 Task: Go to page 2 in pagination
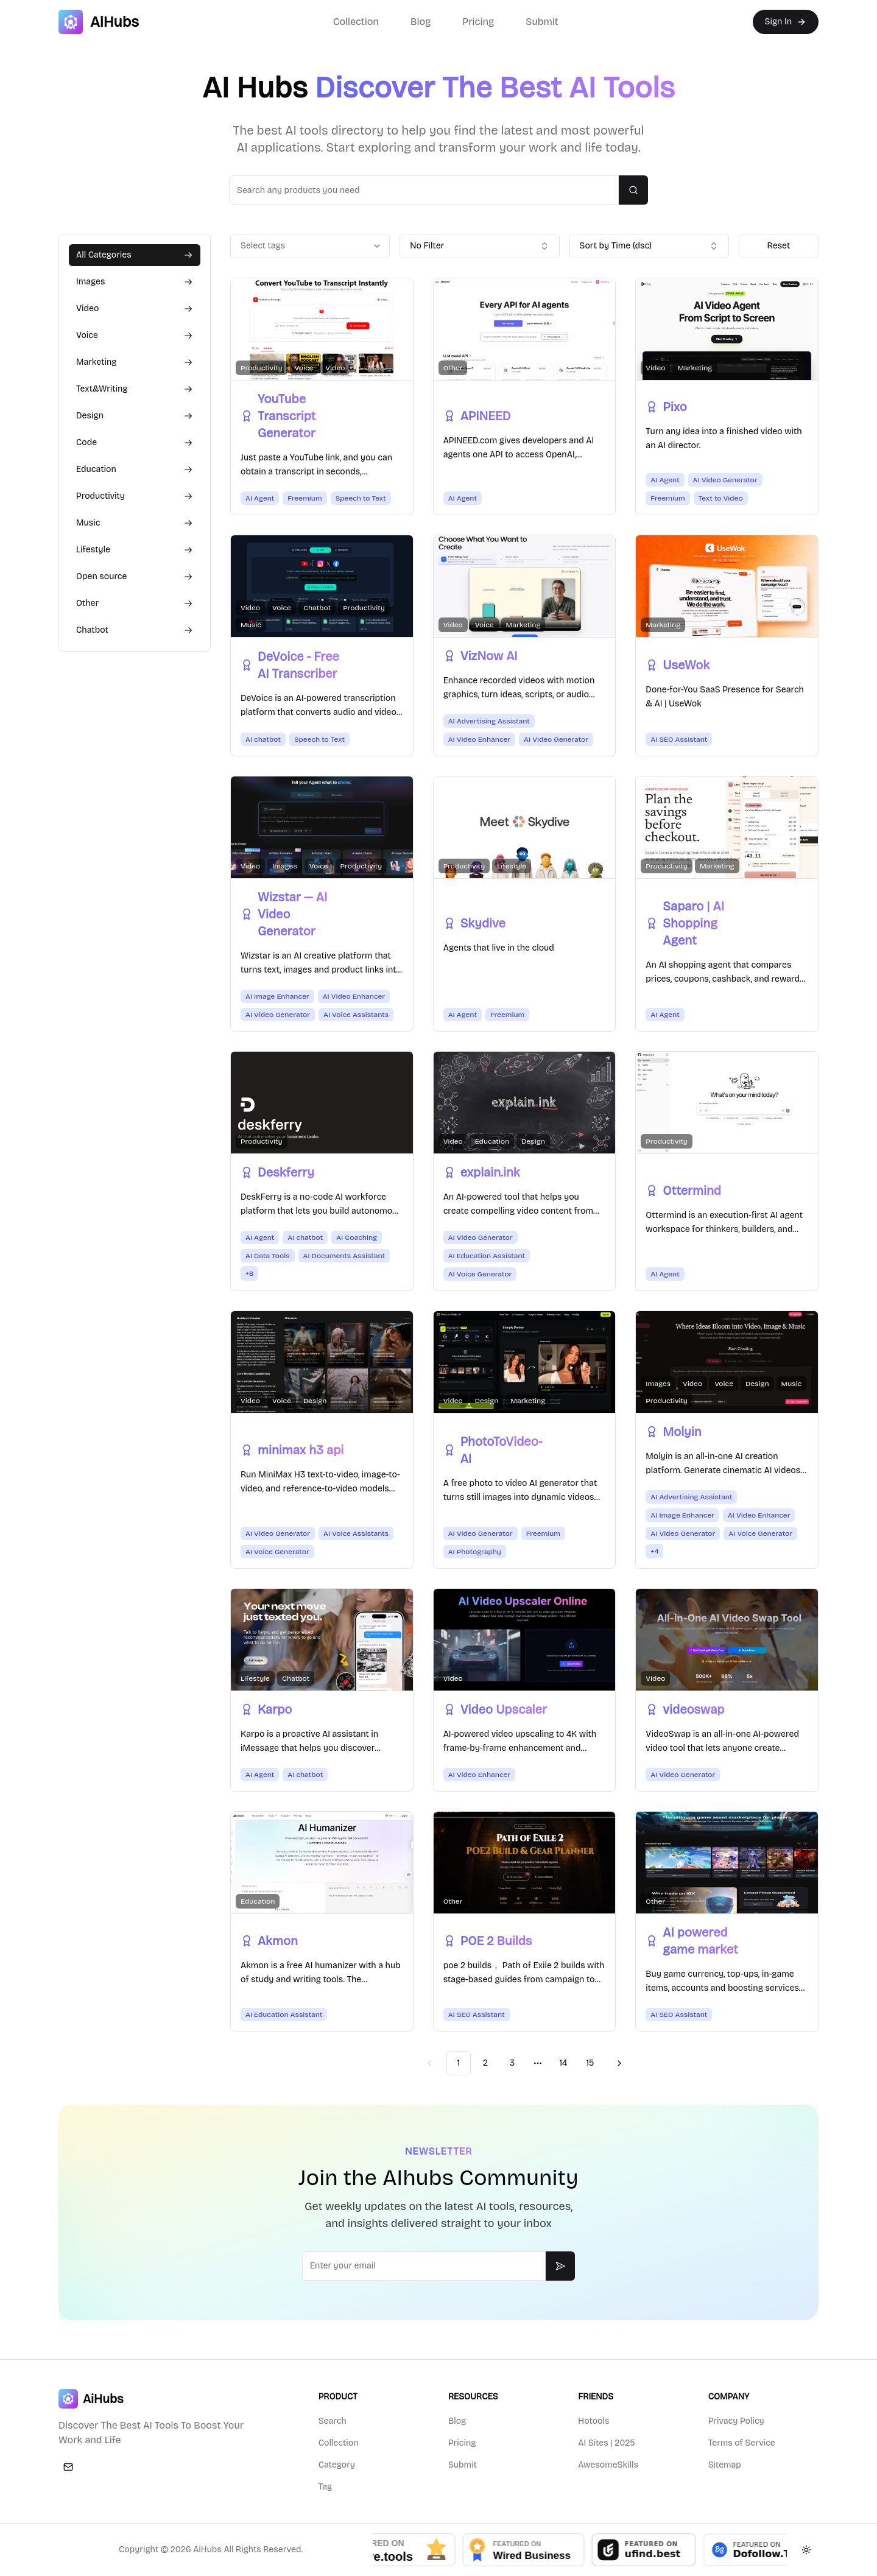click(x=485, y=2062)
